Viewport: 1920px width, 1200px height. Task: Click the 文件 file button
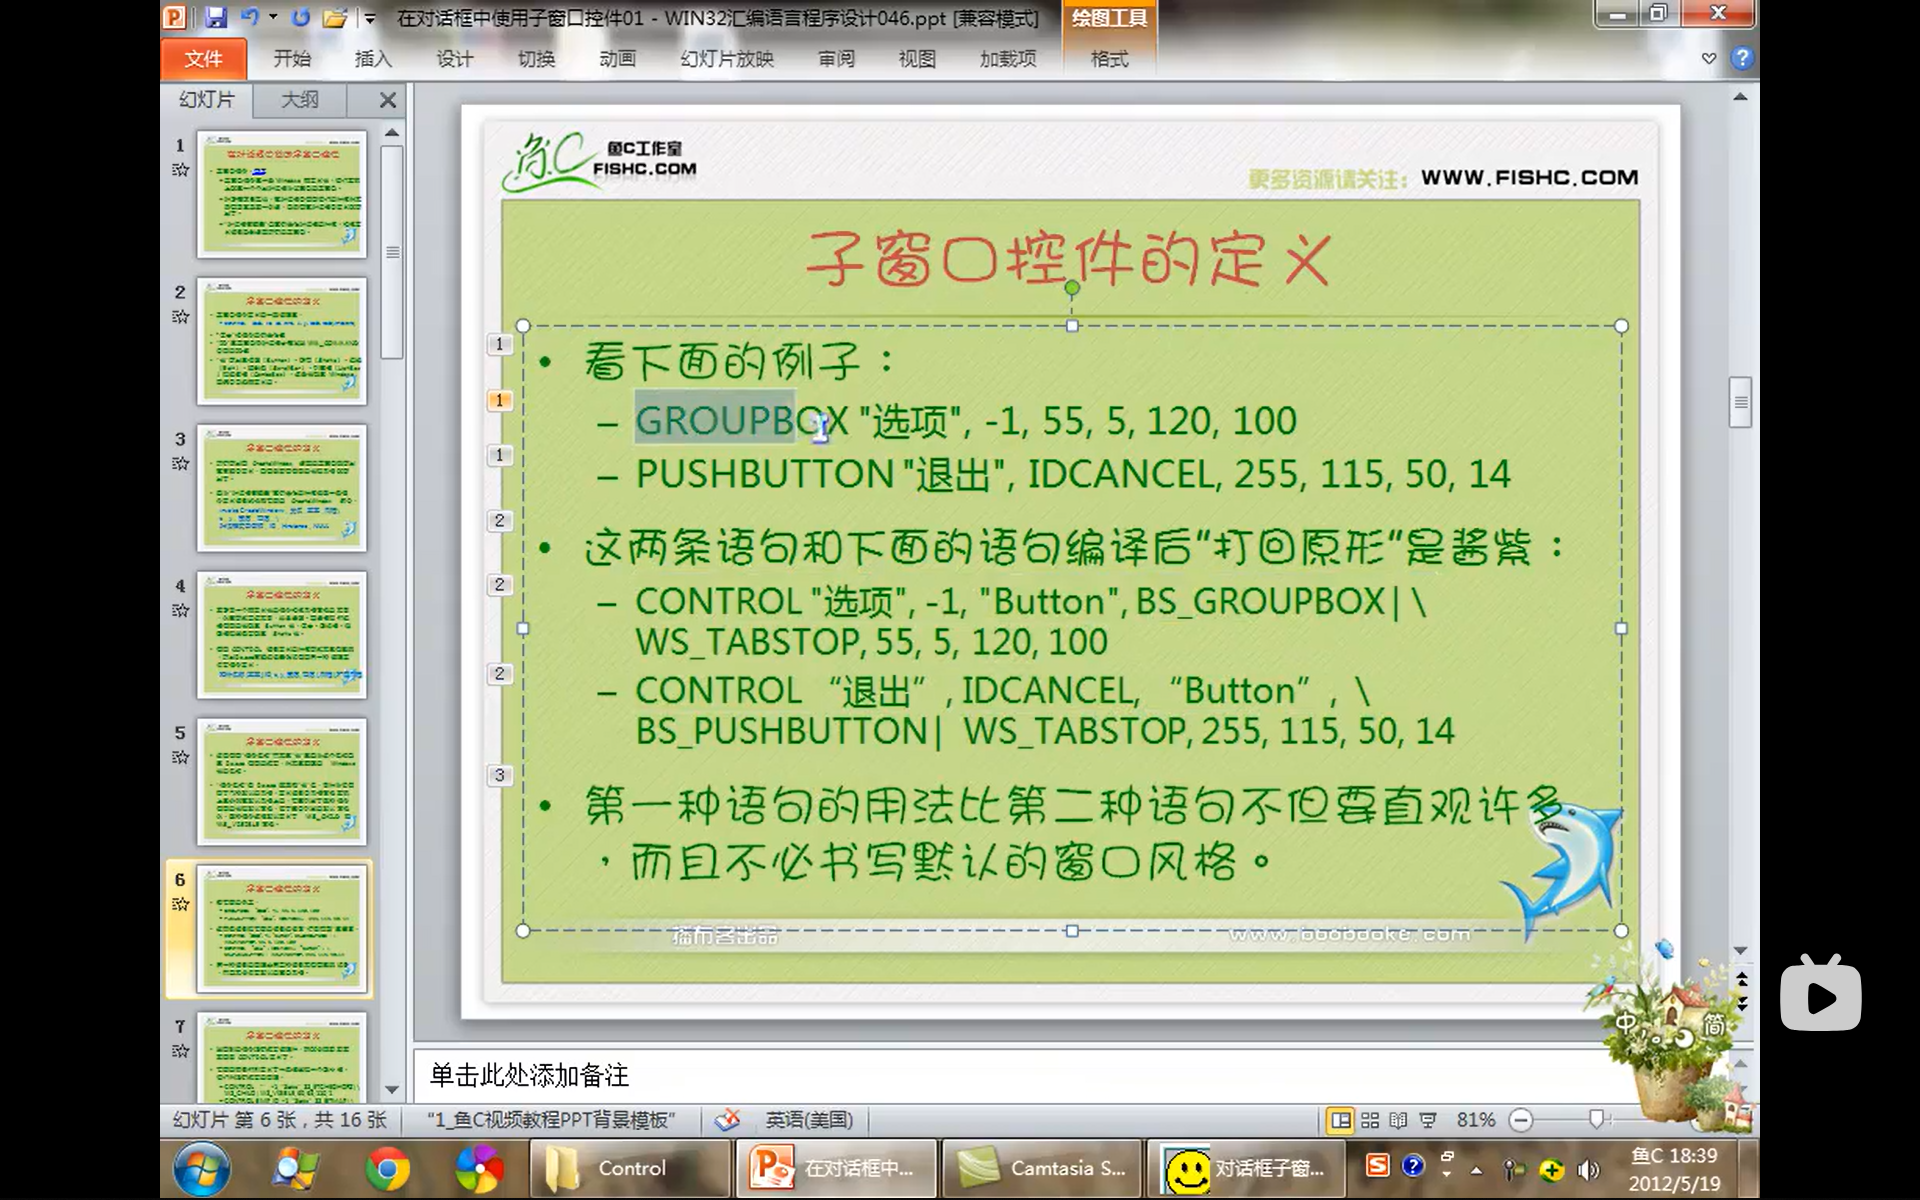203,59
